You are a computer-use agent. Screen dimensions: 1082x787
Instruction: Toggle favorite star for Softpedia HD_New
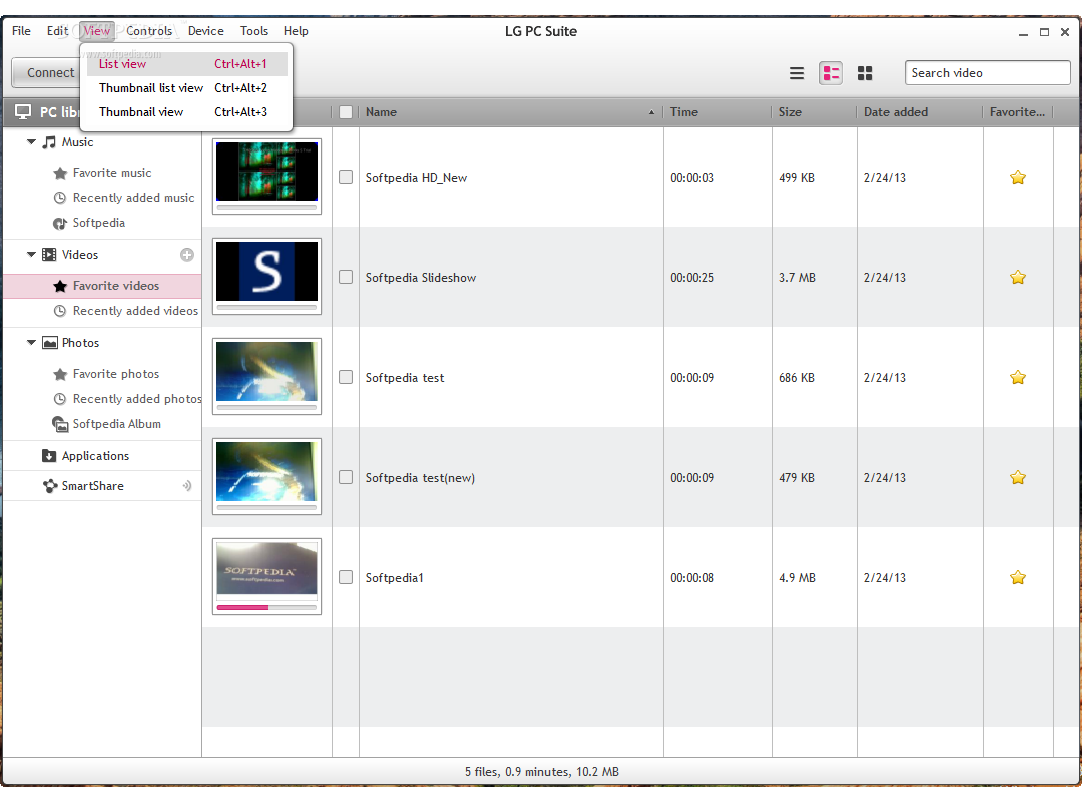pos(1018,177)
